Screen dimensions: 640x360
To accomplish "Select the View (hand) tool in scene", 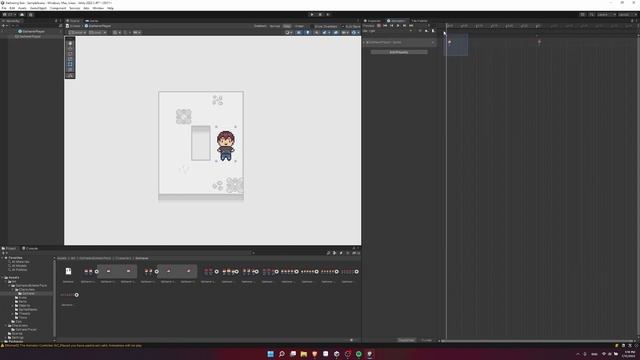I will (70, 43).
